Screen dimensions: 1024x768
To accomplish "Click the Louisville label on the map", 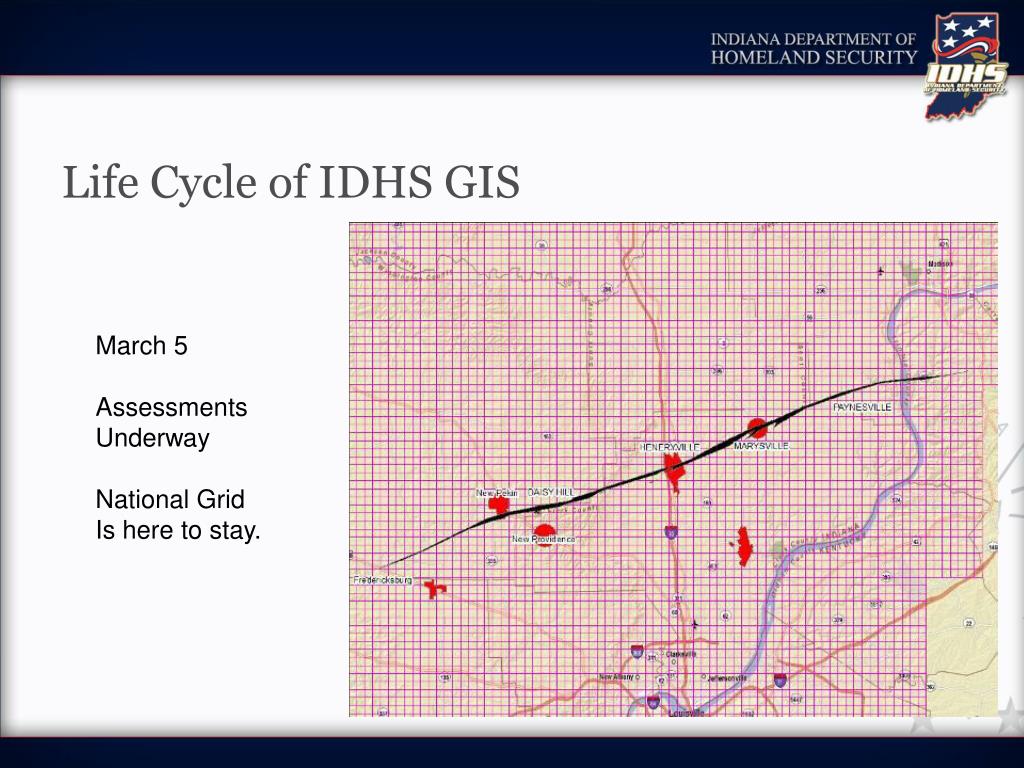I will tap(686, 713).
